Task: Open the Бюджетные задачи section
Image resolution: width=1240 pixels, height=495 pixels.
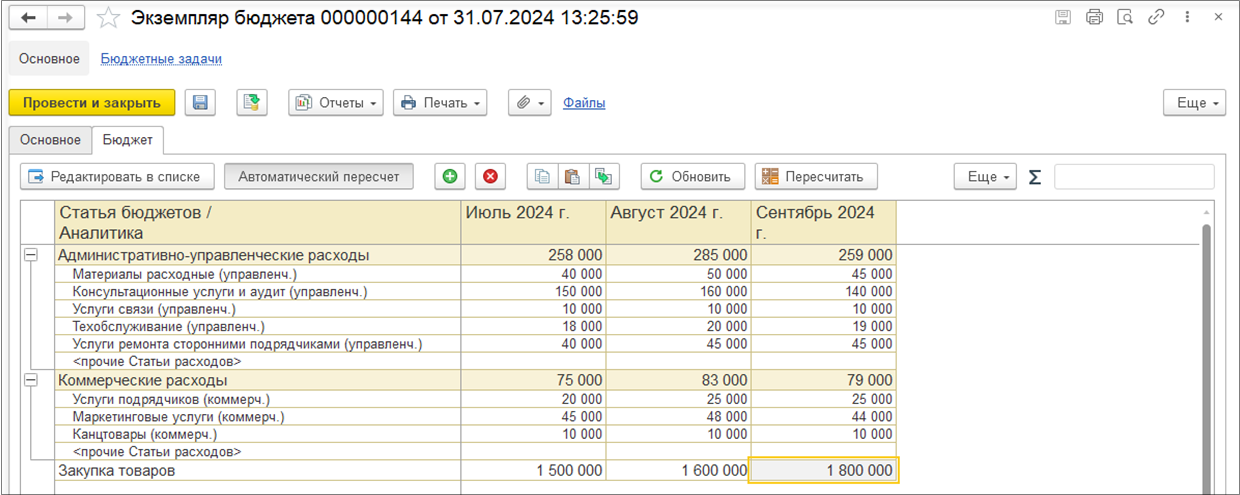Action: 161,59
